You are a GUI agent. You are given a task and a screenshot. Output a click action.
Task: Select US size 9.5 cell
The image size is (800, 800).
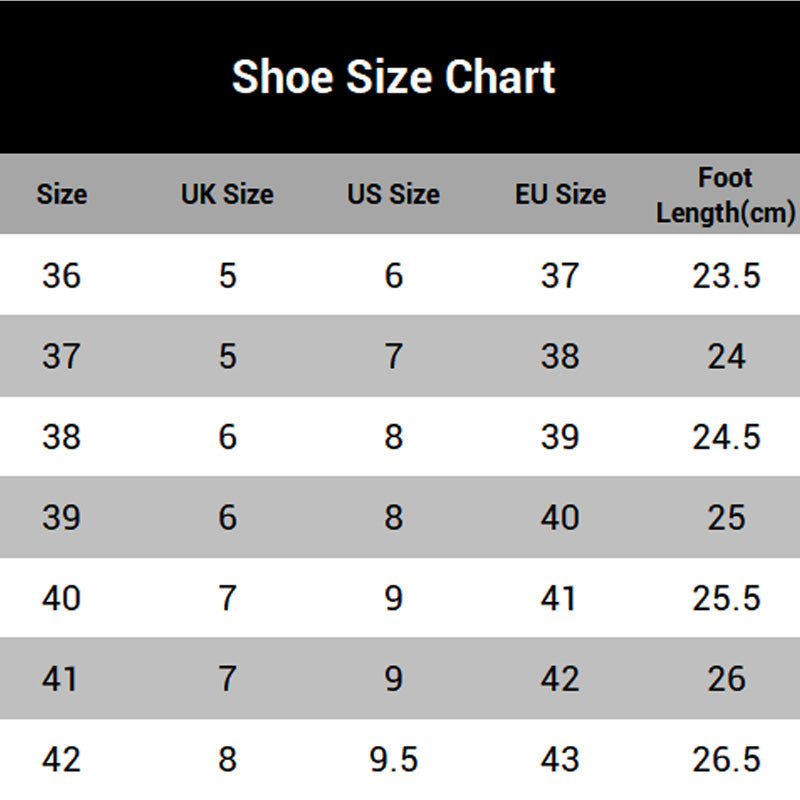point(393,759)
